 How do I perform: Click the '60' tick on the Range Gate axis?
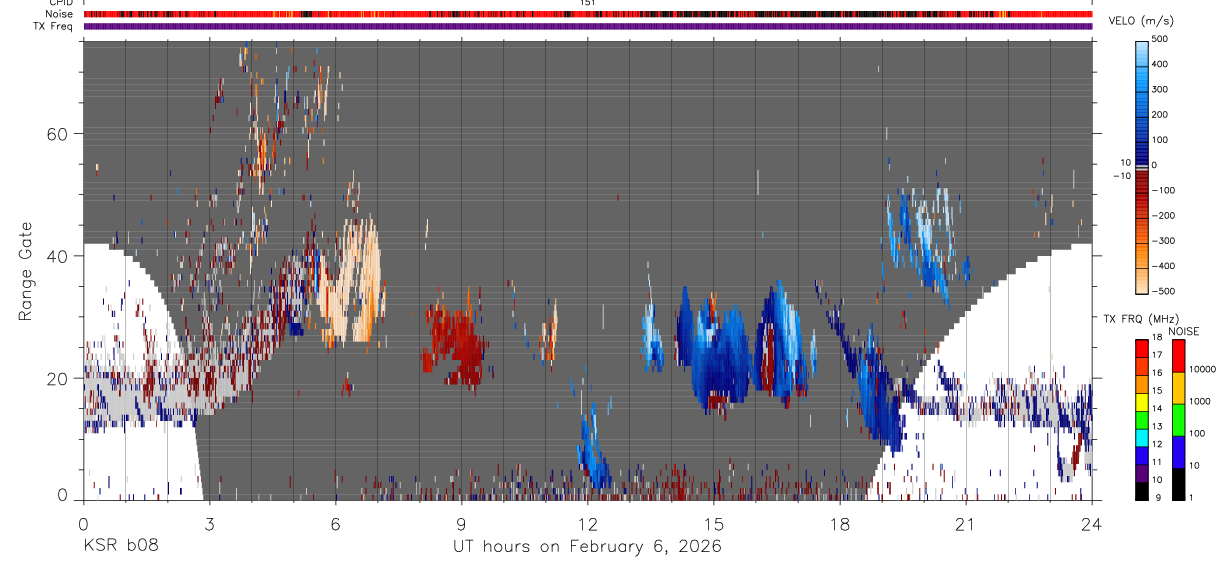(58, 134)
